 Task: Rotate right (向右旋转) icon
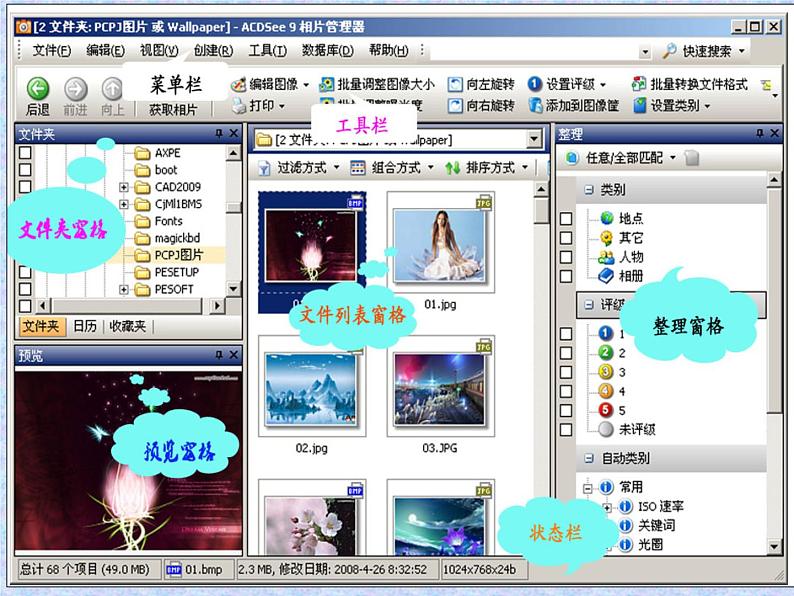coord(455,105)
